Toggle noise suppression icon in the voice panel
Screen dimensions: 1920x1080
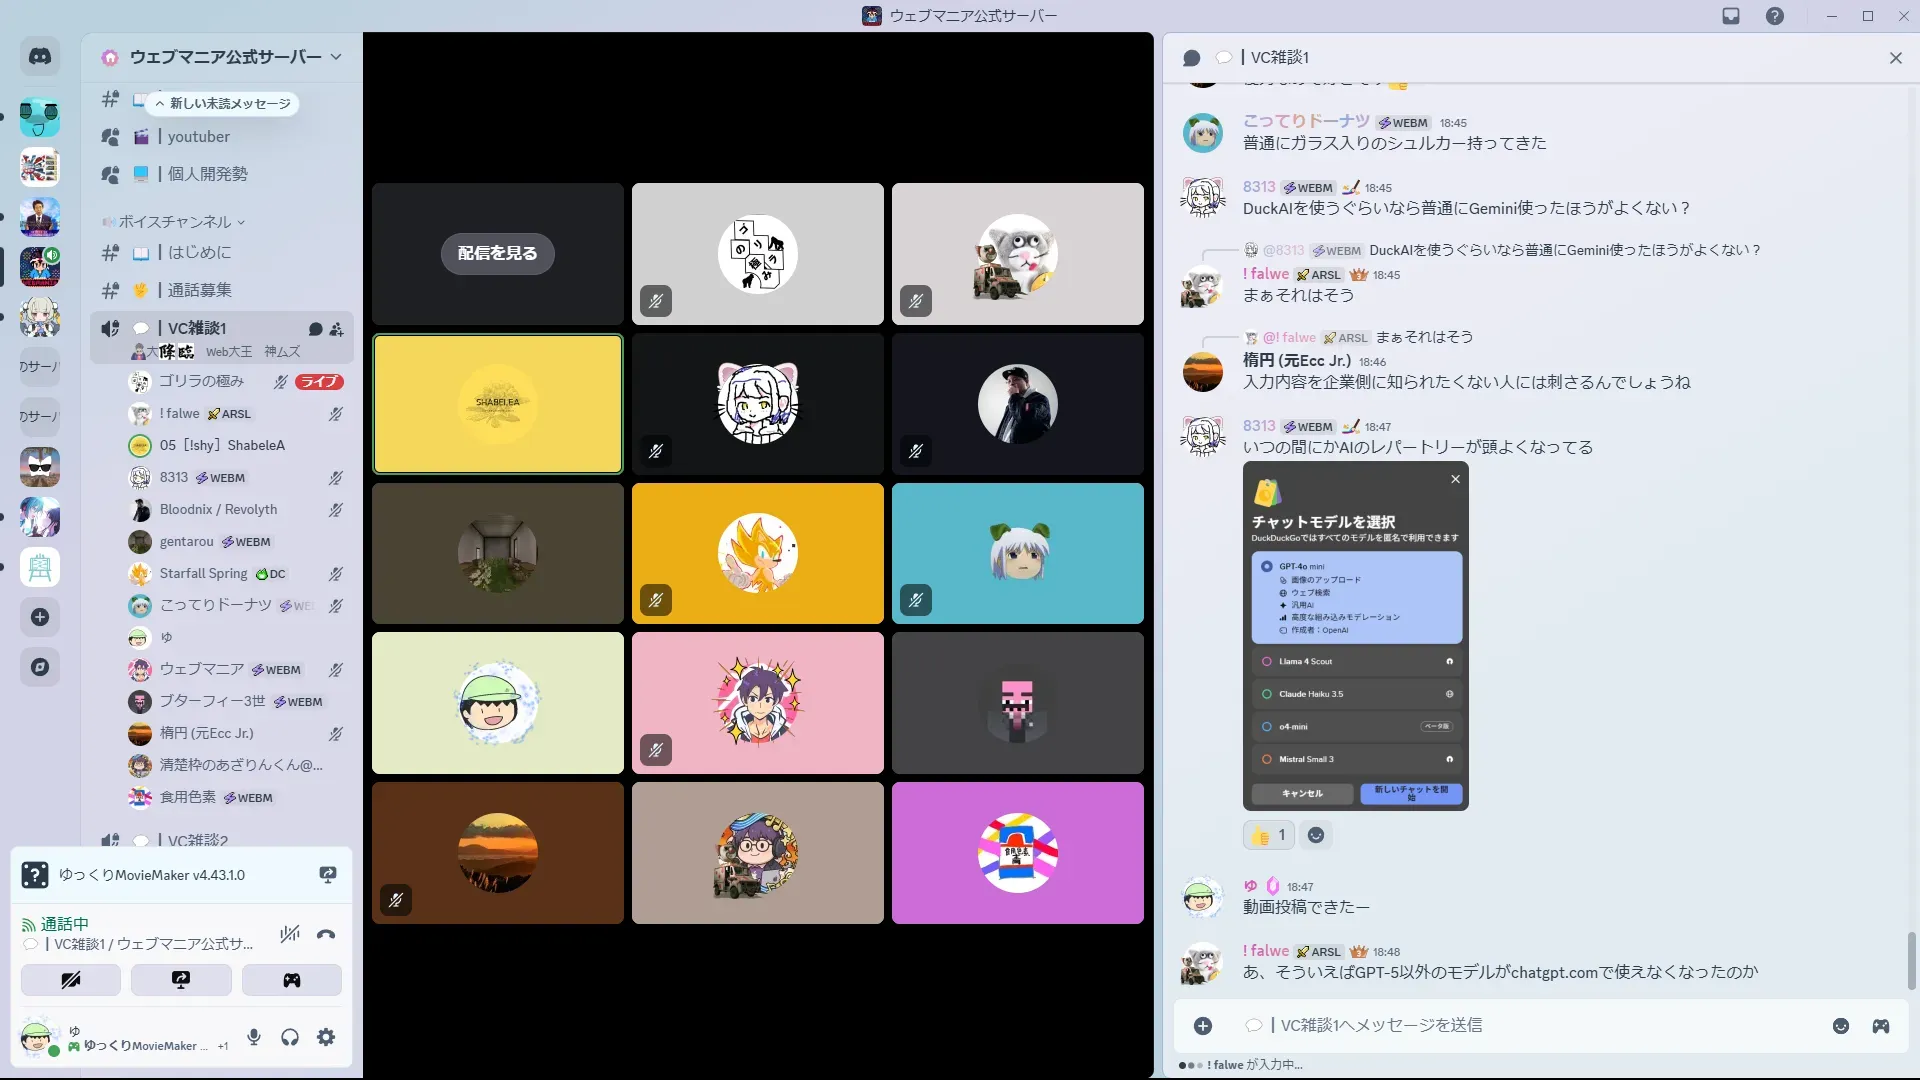coord(290,934)
